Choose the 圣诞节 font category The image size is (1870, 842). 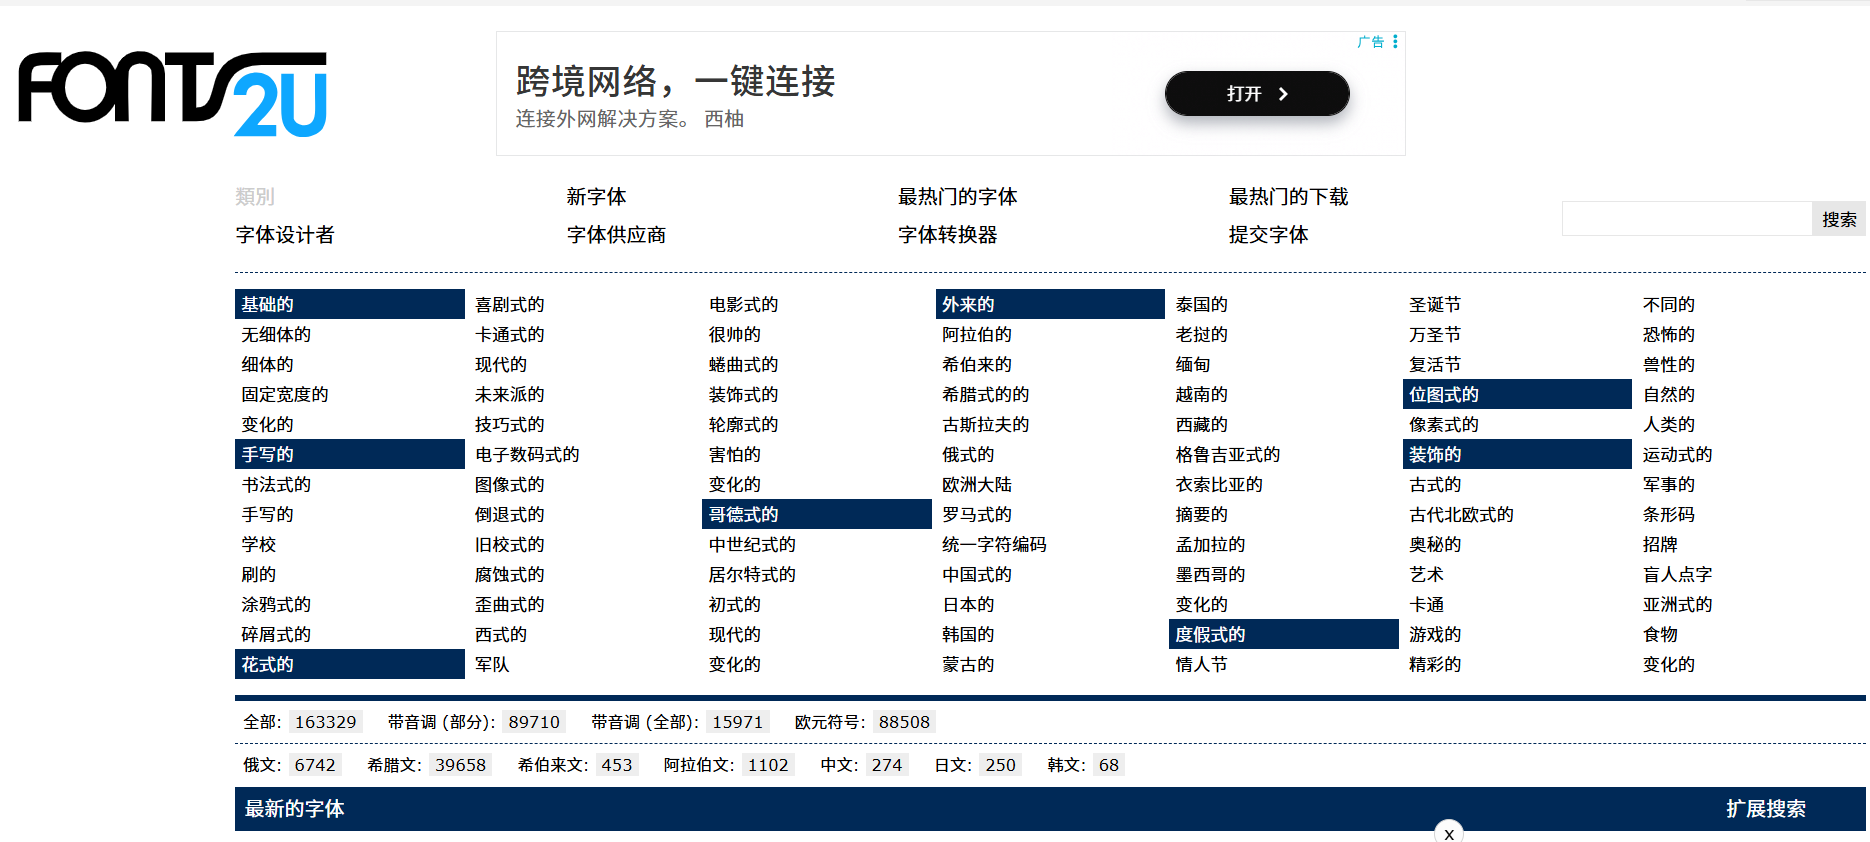1434,304
